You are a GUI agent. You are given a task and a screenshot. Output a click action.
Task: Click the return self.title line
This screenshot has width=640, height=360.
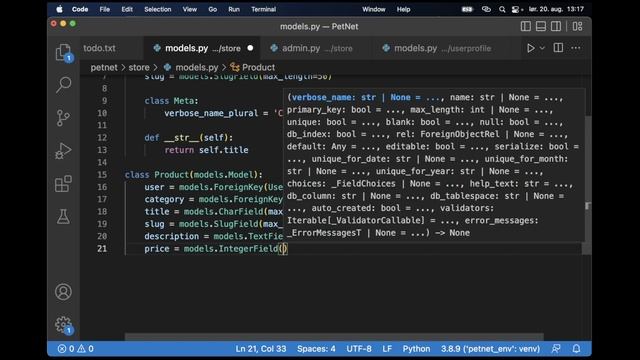(x=206, y=150)
